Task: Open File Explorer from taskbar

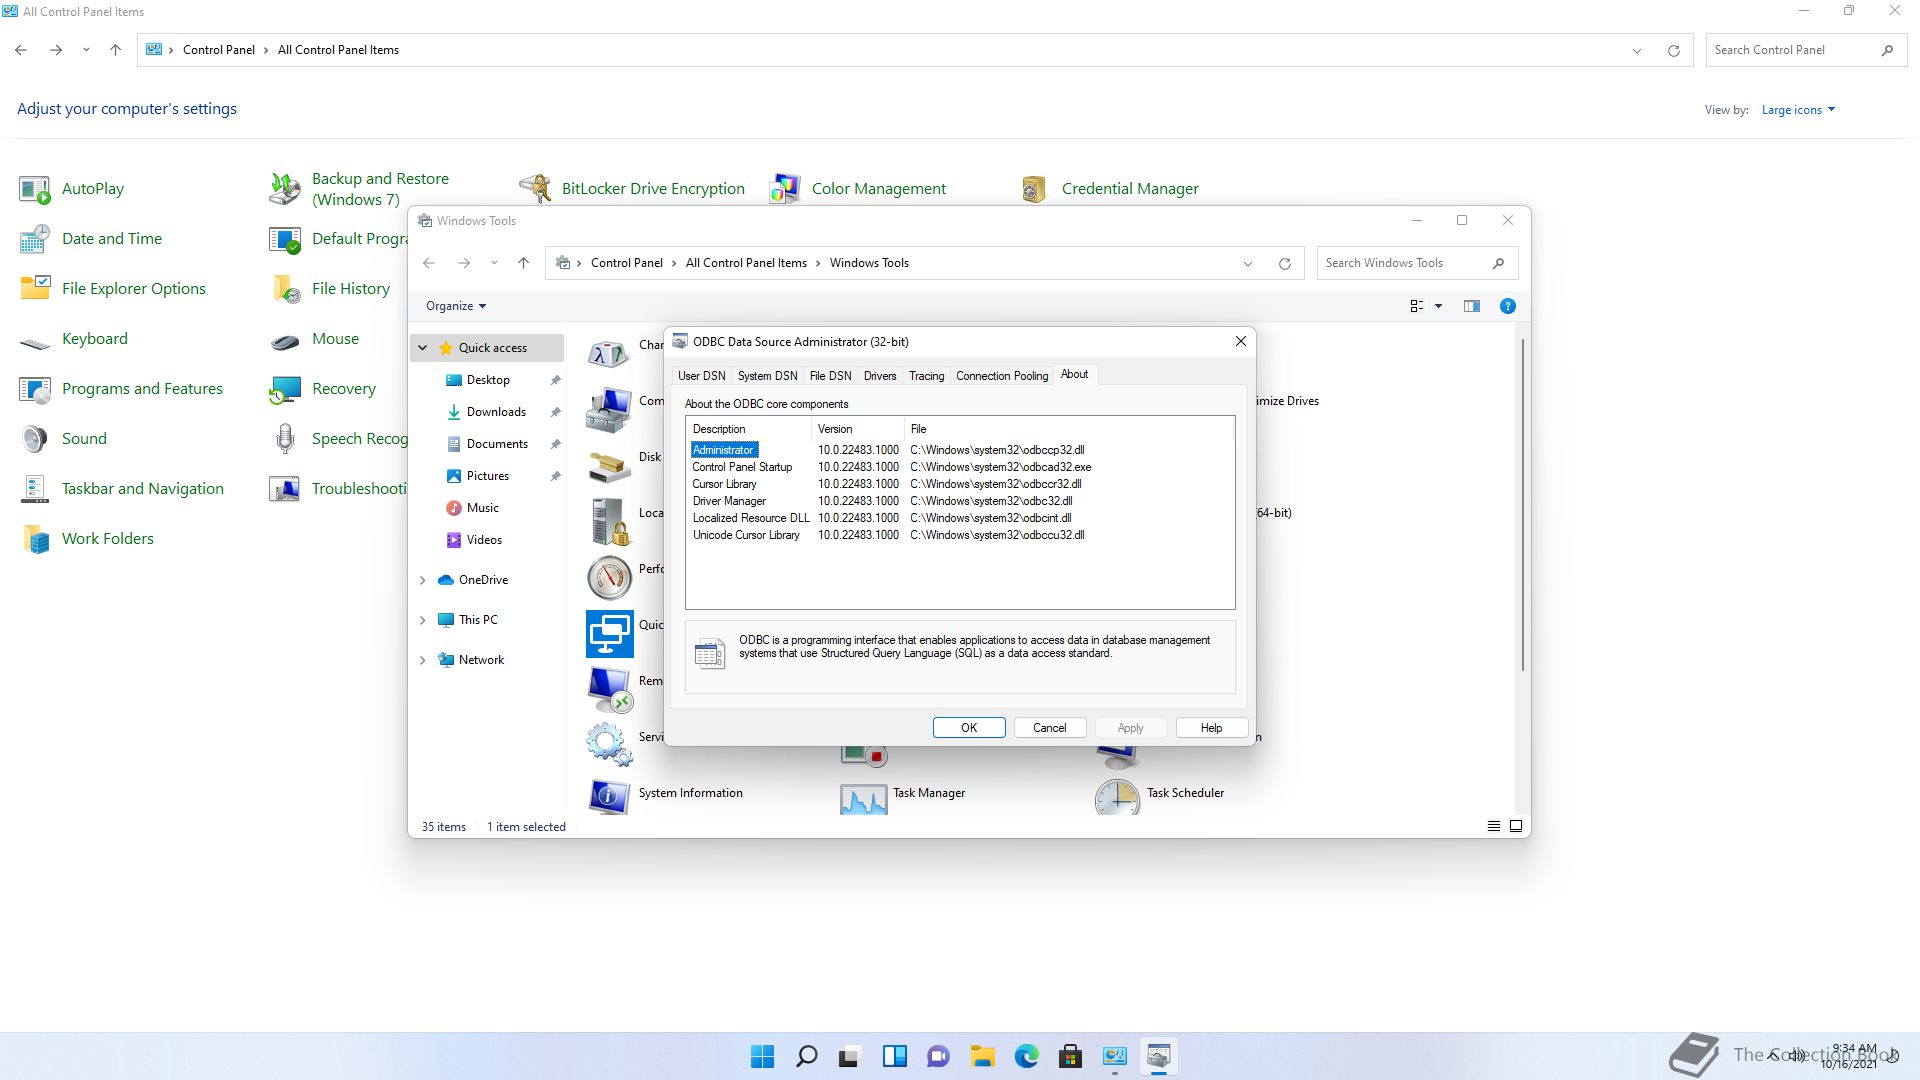Action: click(x=982, y=1056)
